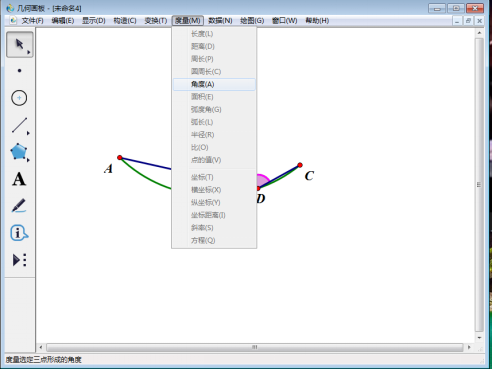Image resolution: width=492 pixels, height=370 pixels.
Task: Open the 窗口(W) menu
Action: (x=284, y=21)
